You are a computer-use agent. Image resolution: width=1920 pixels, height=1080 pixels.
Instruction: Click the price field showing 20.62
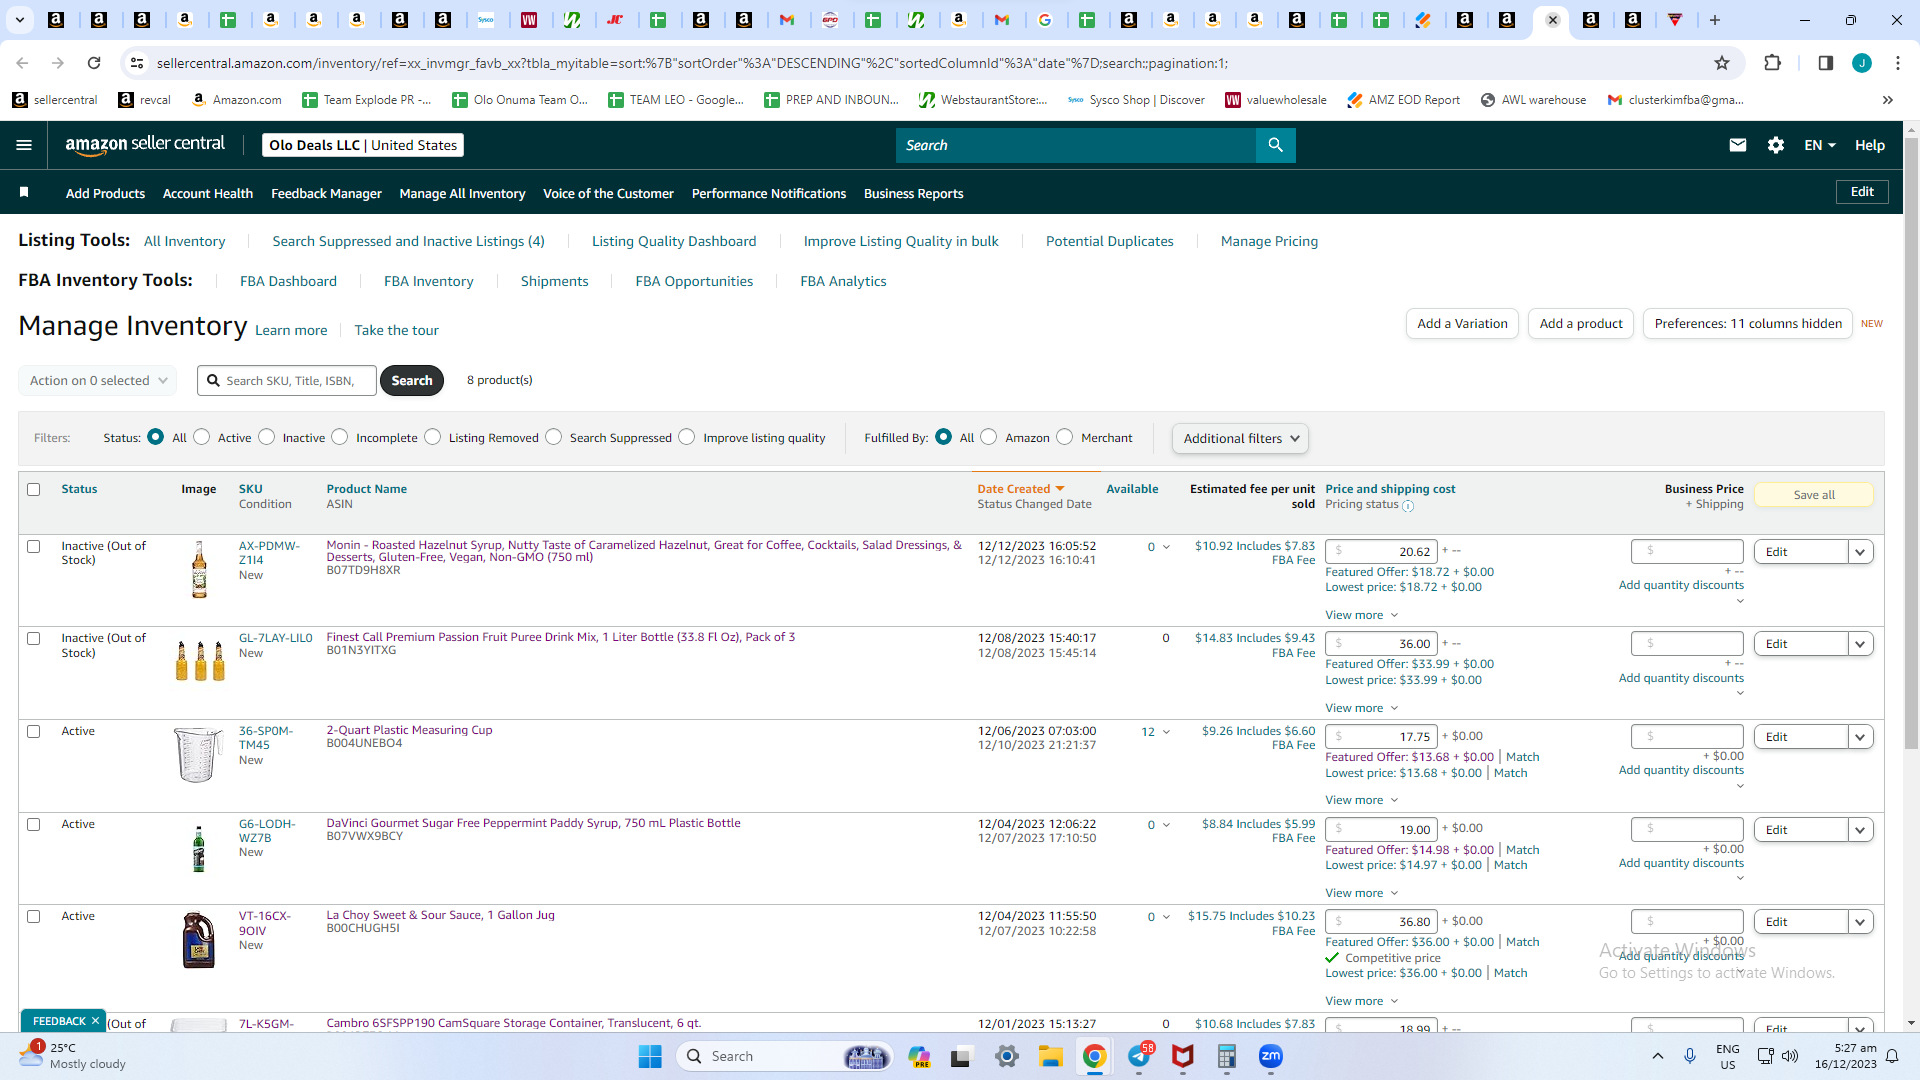click(x=1381, y=552)
